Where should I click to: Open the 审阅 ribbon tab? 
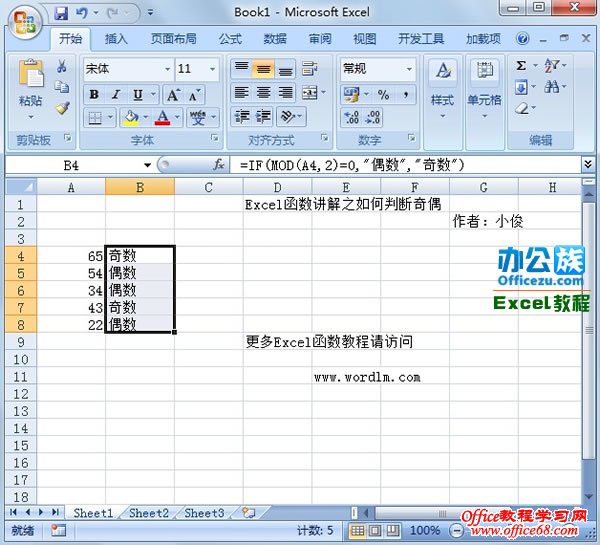(x=320, y=39)
